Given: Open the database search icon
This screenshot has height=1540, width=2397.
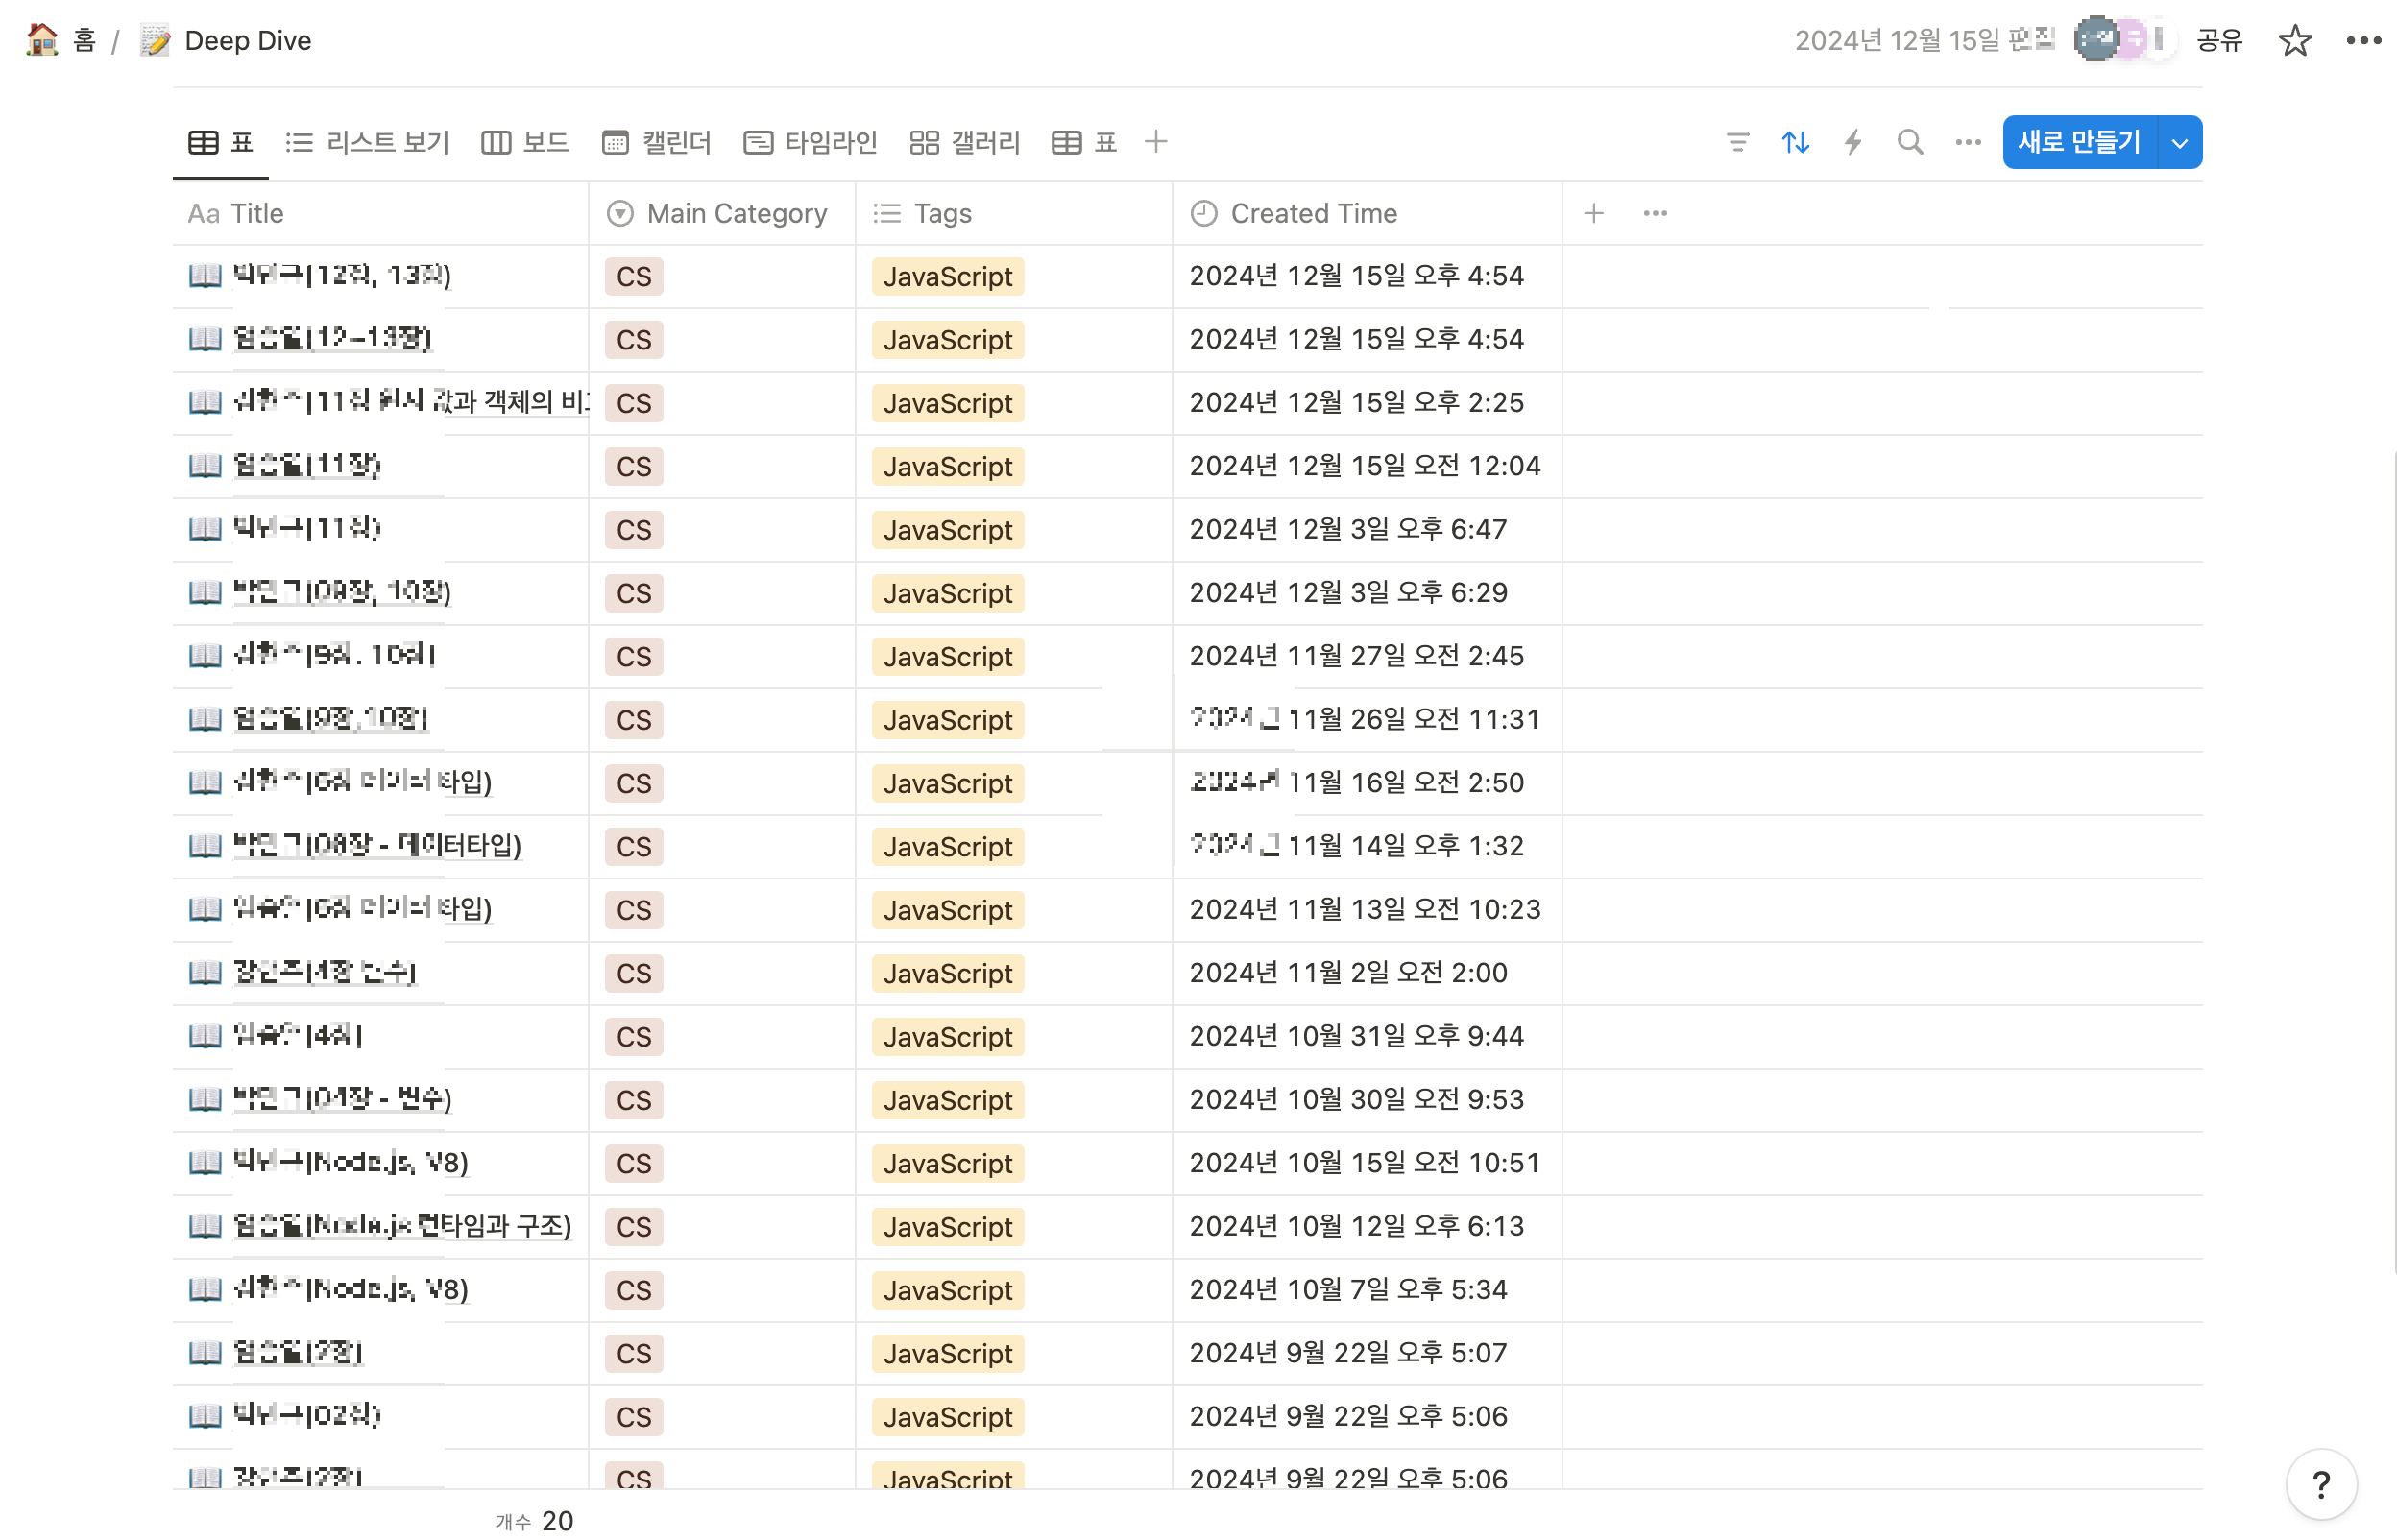Looking at the screenshot, I should (1909, 142).
